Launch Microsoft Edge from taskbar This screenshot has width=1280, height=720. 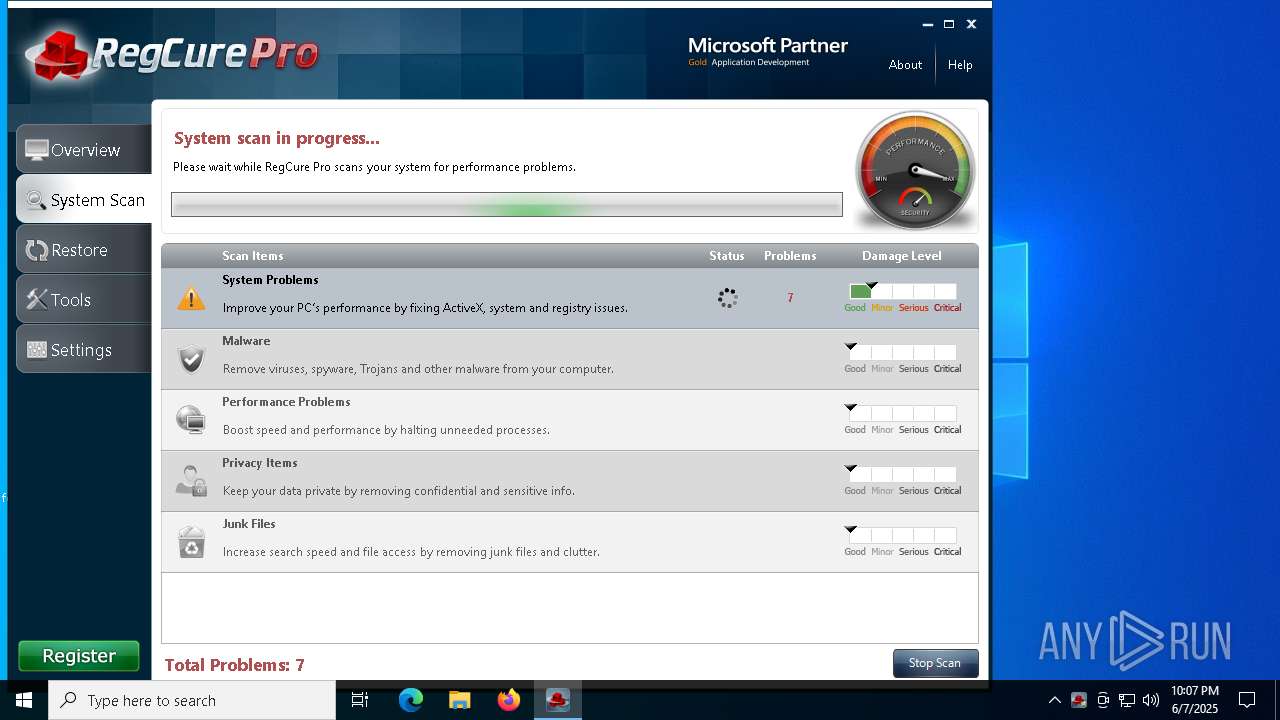[410, 700]
